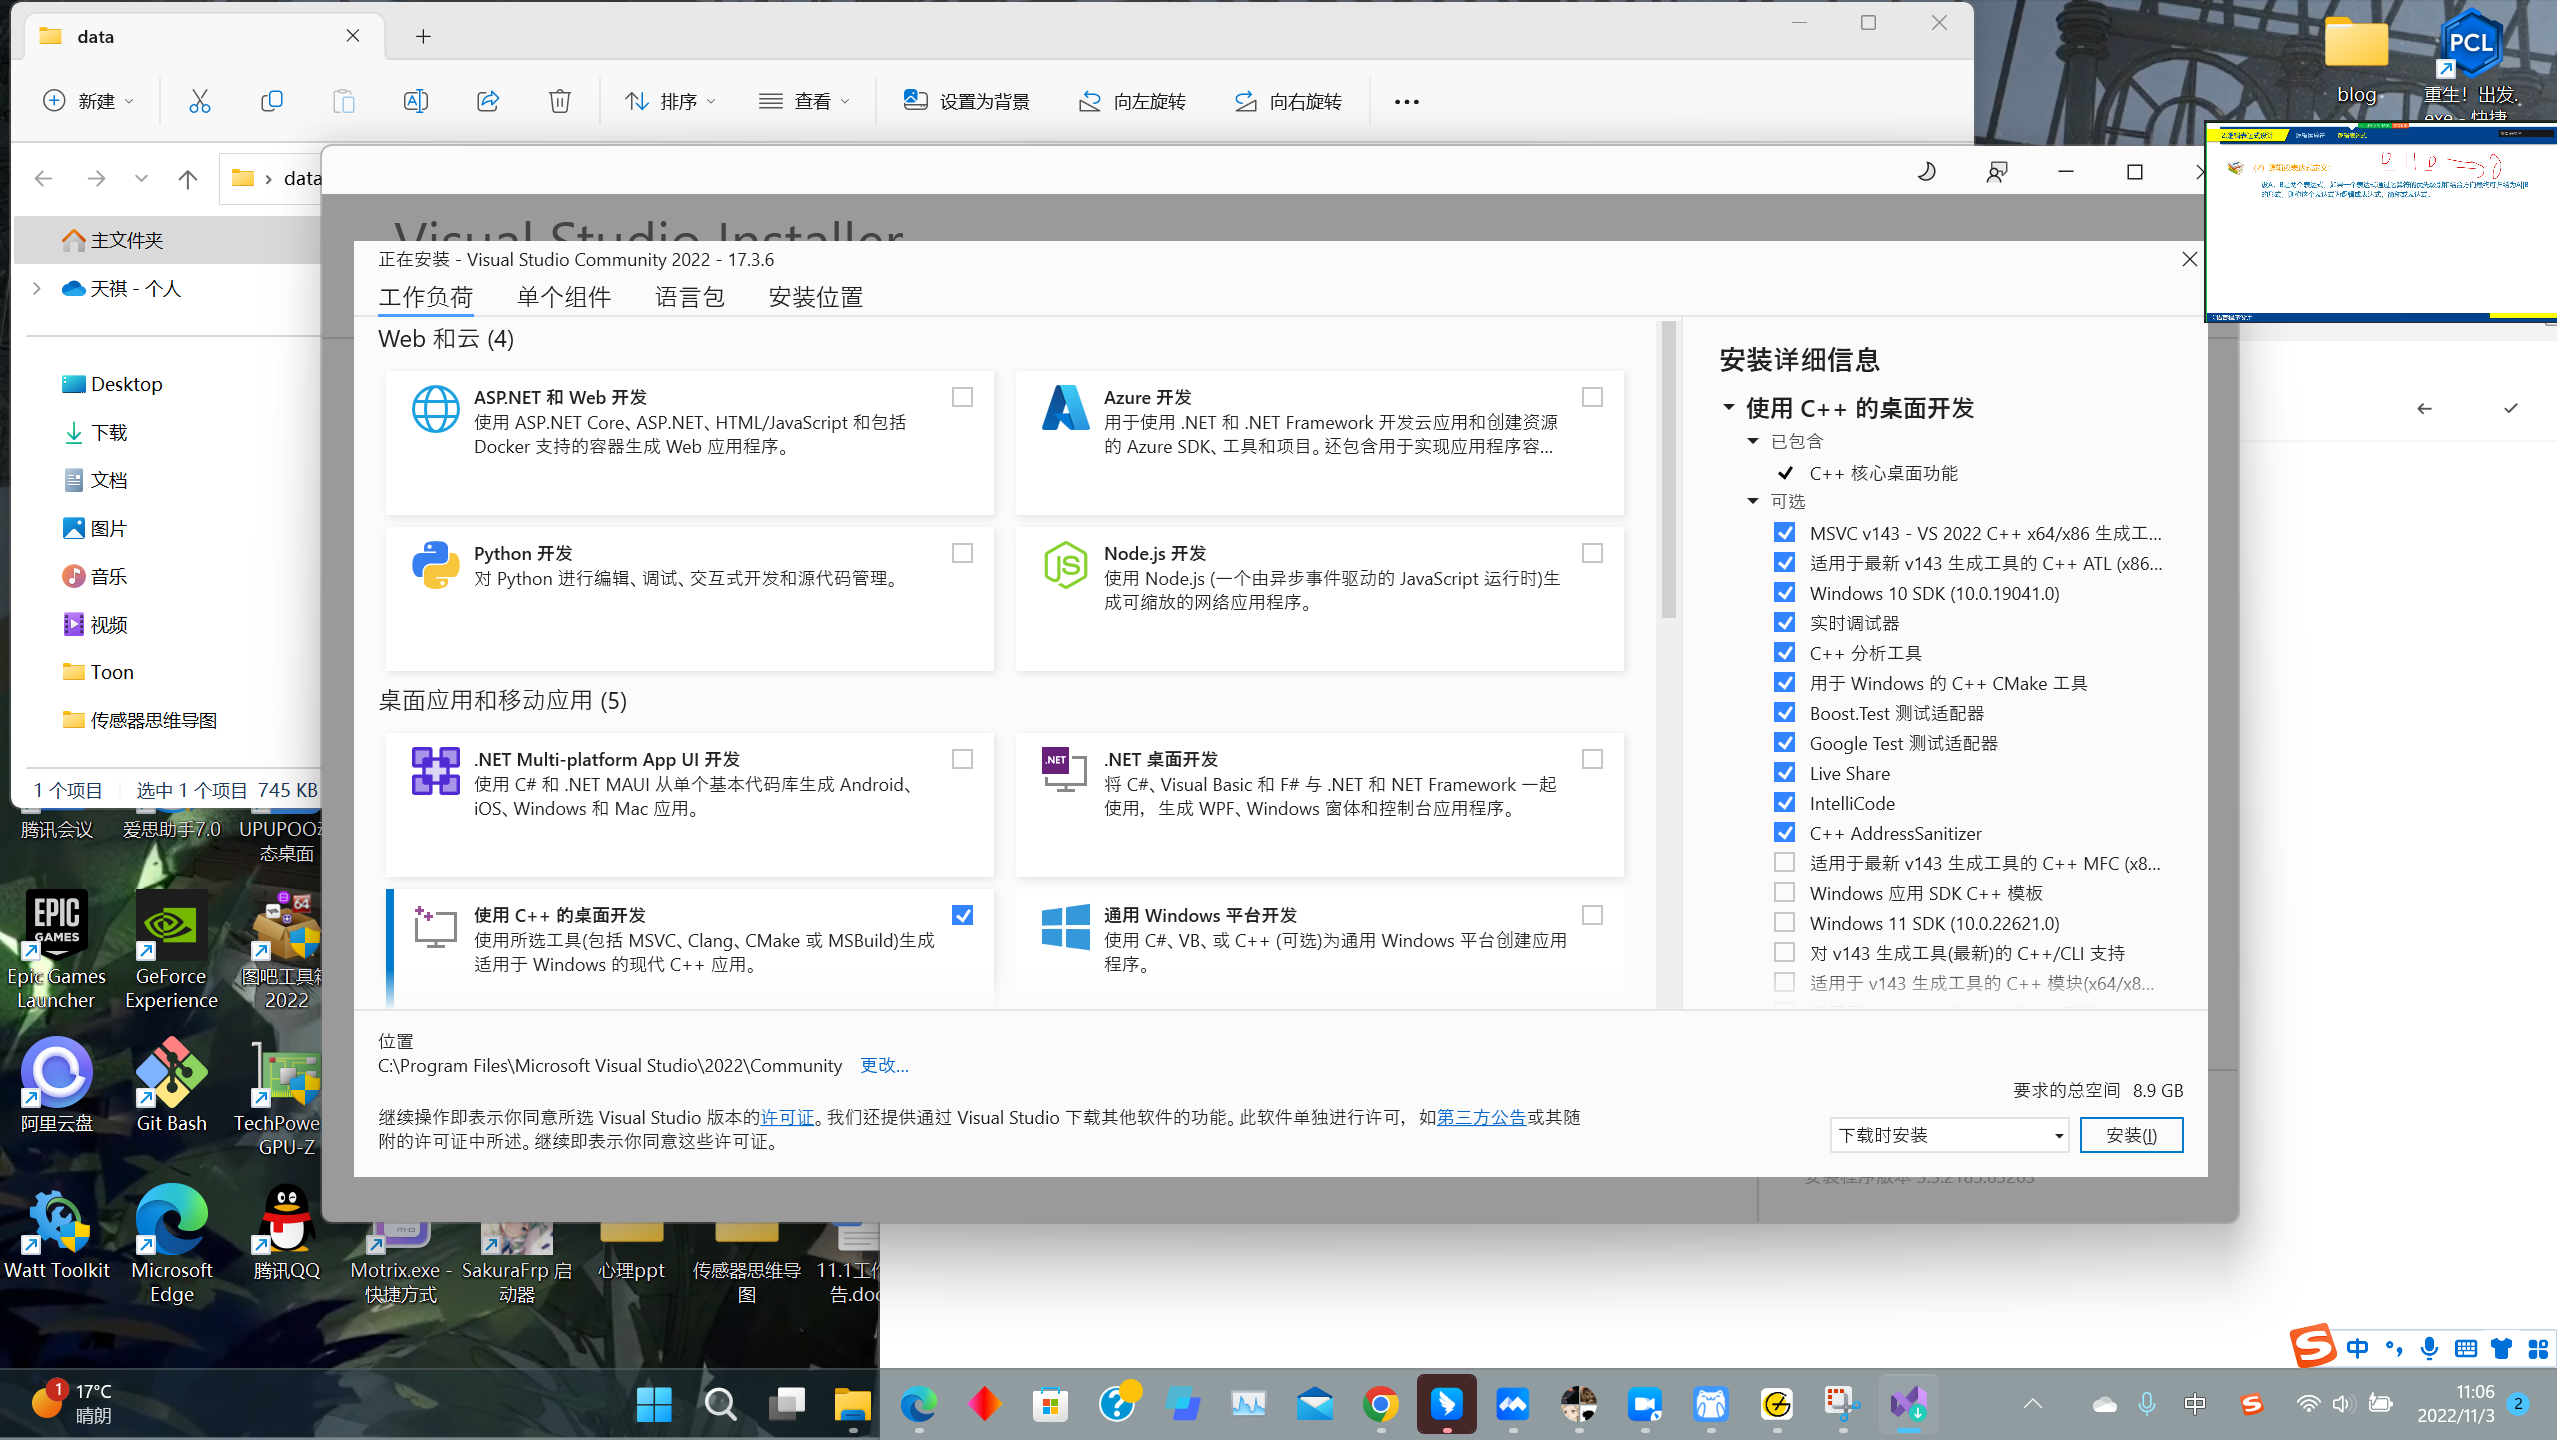Click the ASP.NET and Web globe icon
Viewport: 2557px width, 1440px height.
pos(436,408)
